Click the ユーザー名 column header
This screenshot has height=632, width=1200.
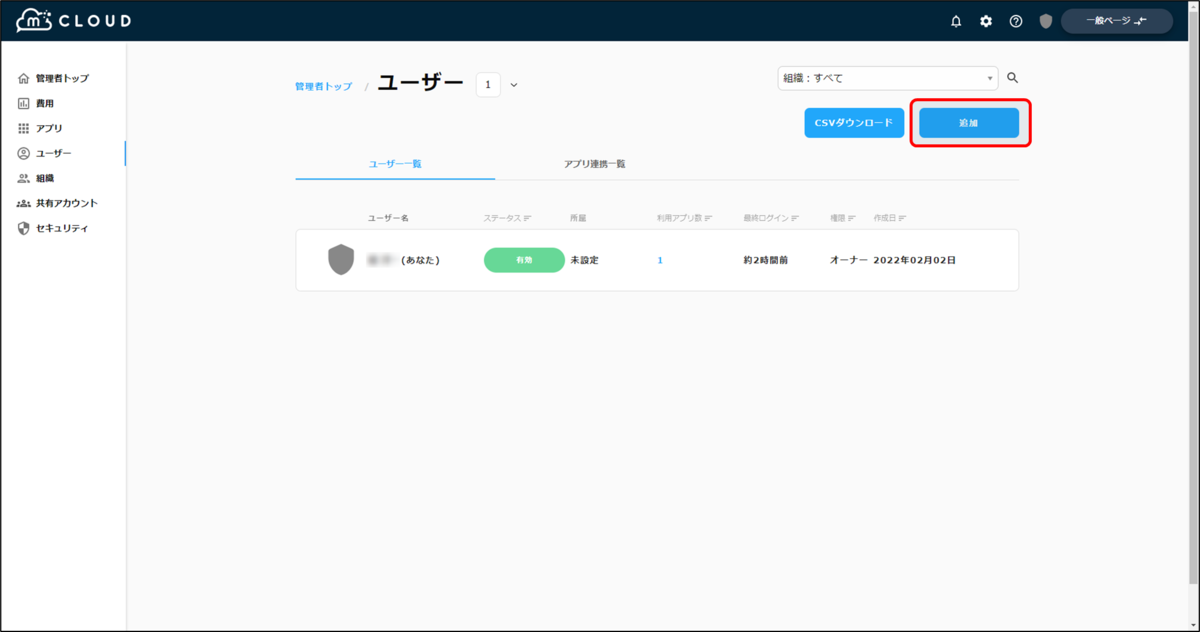388,218
